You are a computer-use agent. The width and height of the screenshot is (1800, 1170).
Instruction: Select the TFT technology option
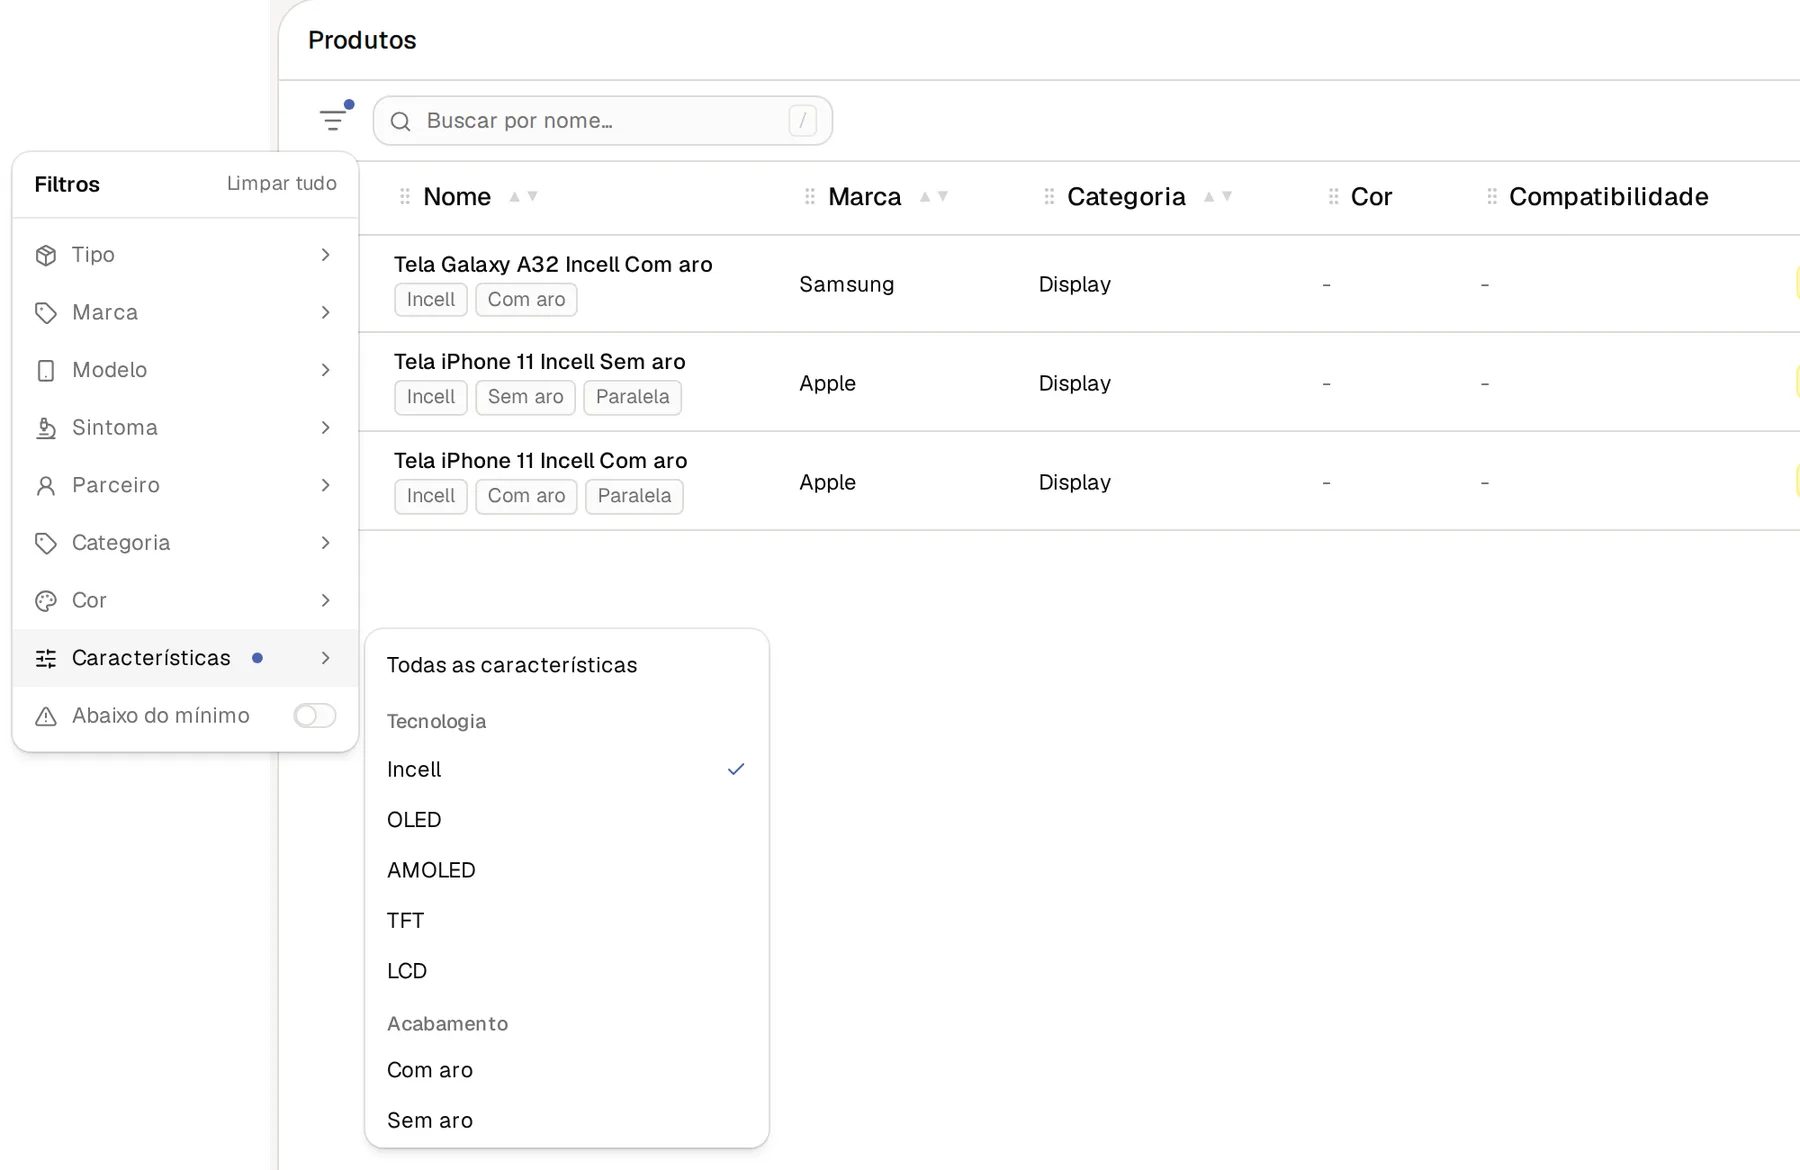point(567,921)
